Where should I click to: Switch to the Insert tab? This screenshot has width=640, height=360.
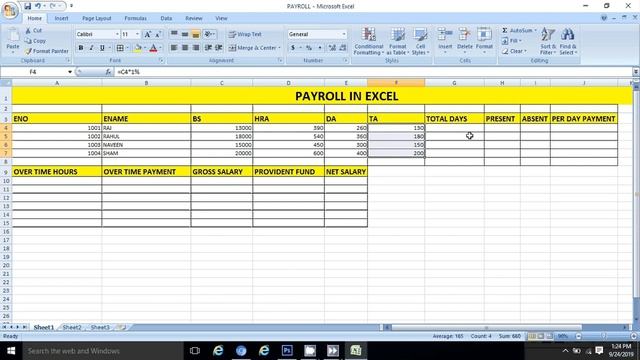coord(61,18)
